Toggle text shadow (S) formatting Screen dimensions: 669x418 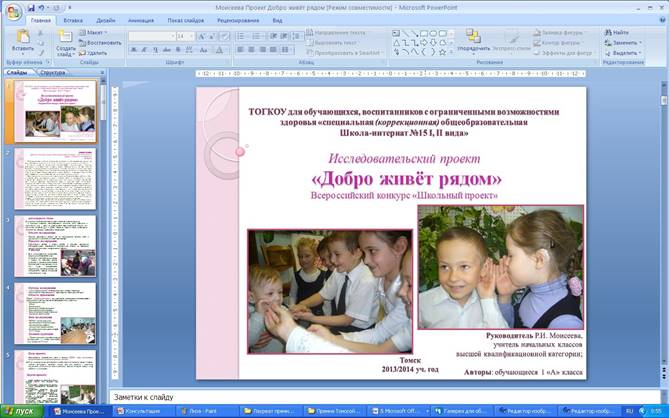[x=178, y=50]
